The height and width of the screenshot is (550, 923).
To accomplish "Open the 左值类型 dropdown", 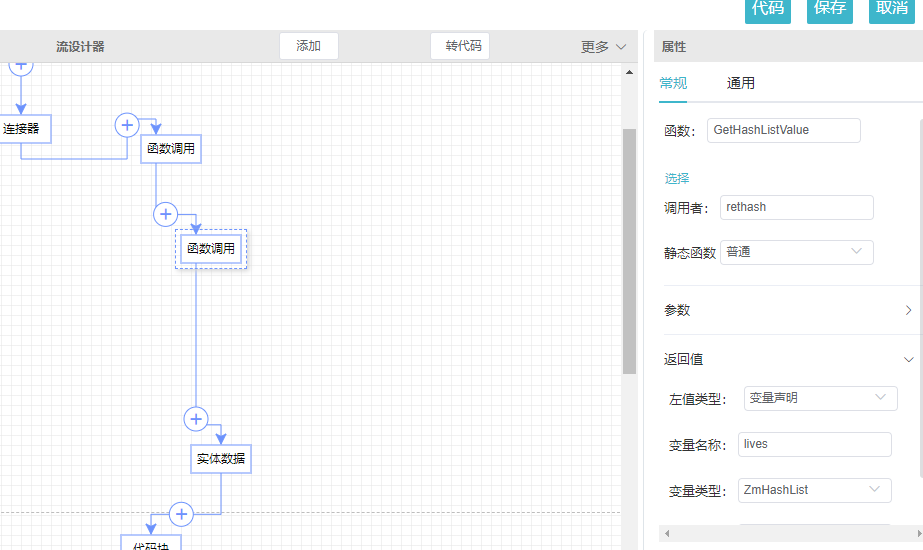I will coord(820,398).
